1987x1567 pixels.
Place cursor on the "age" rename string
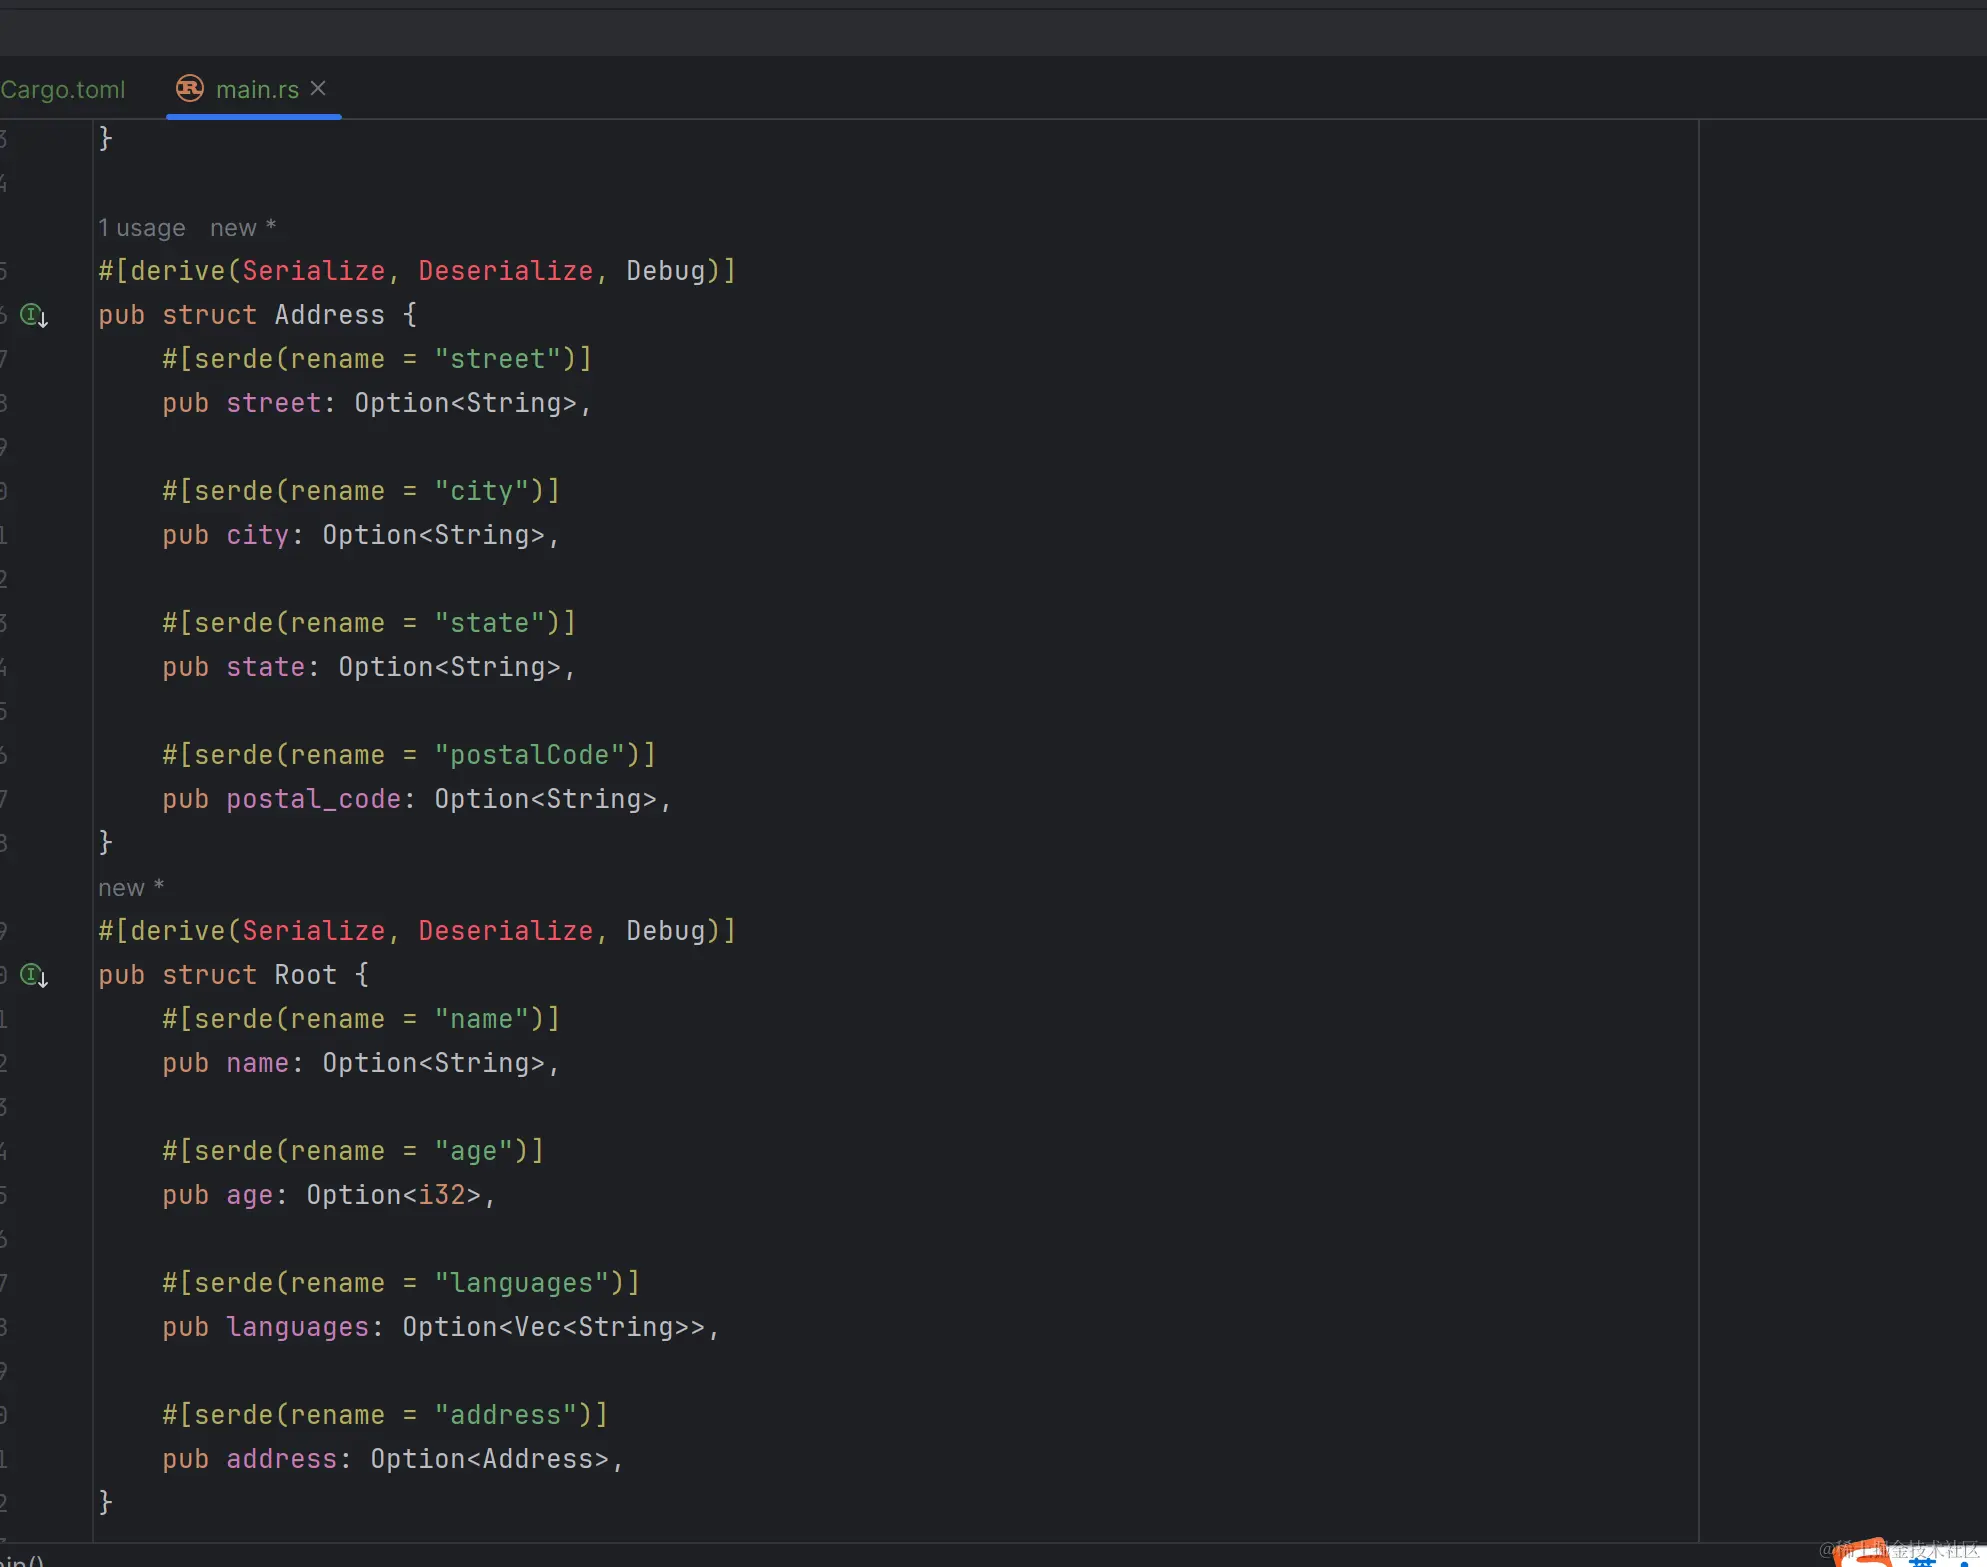pos(474,1151)
